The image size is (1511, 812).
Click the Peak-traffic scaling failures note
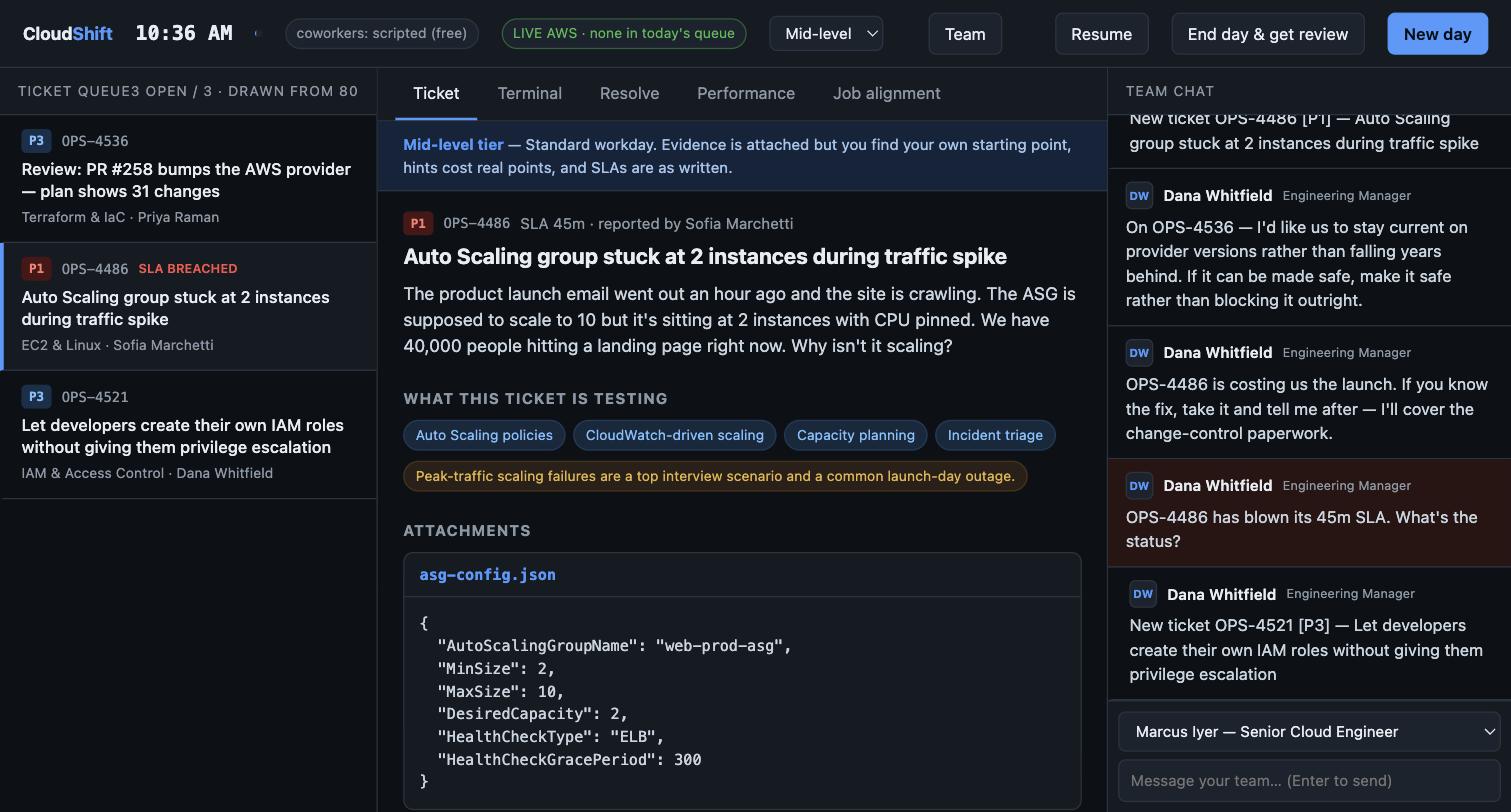(x=715, y=476)
